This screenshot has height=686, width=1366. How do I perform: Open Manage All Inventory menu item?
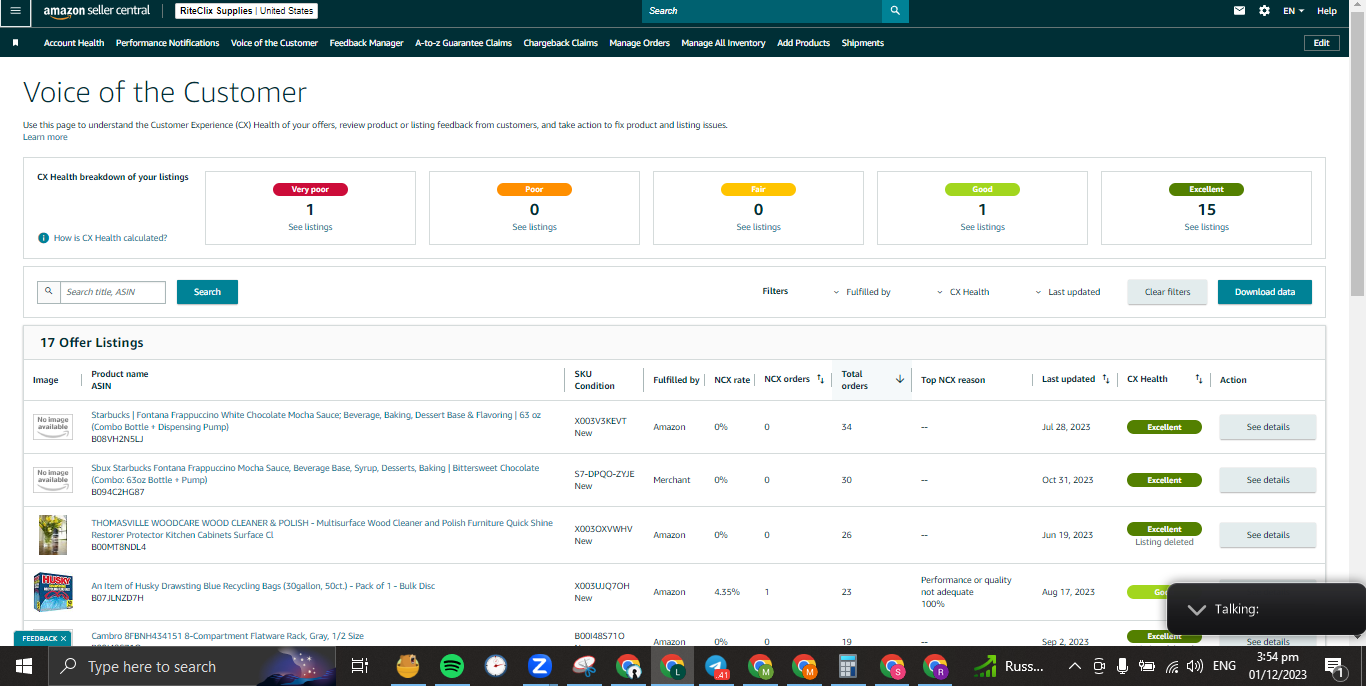coord(723,43)
